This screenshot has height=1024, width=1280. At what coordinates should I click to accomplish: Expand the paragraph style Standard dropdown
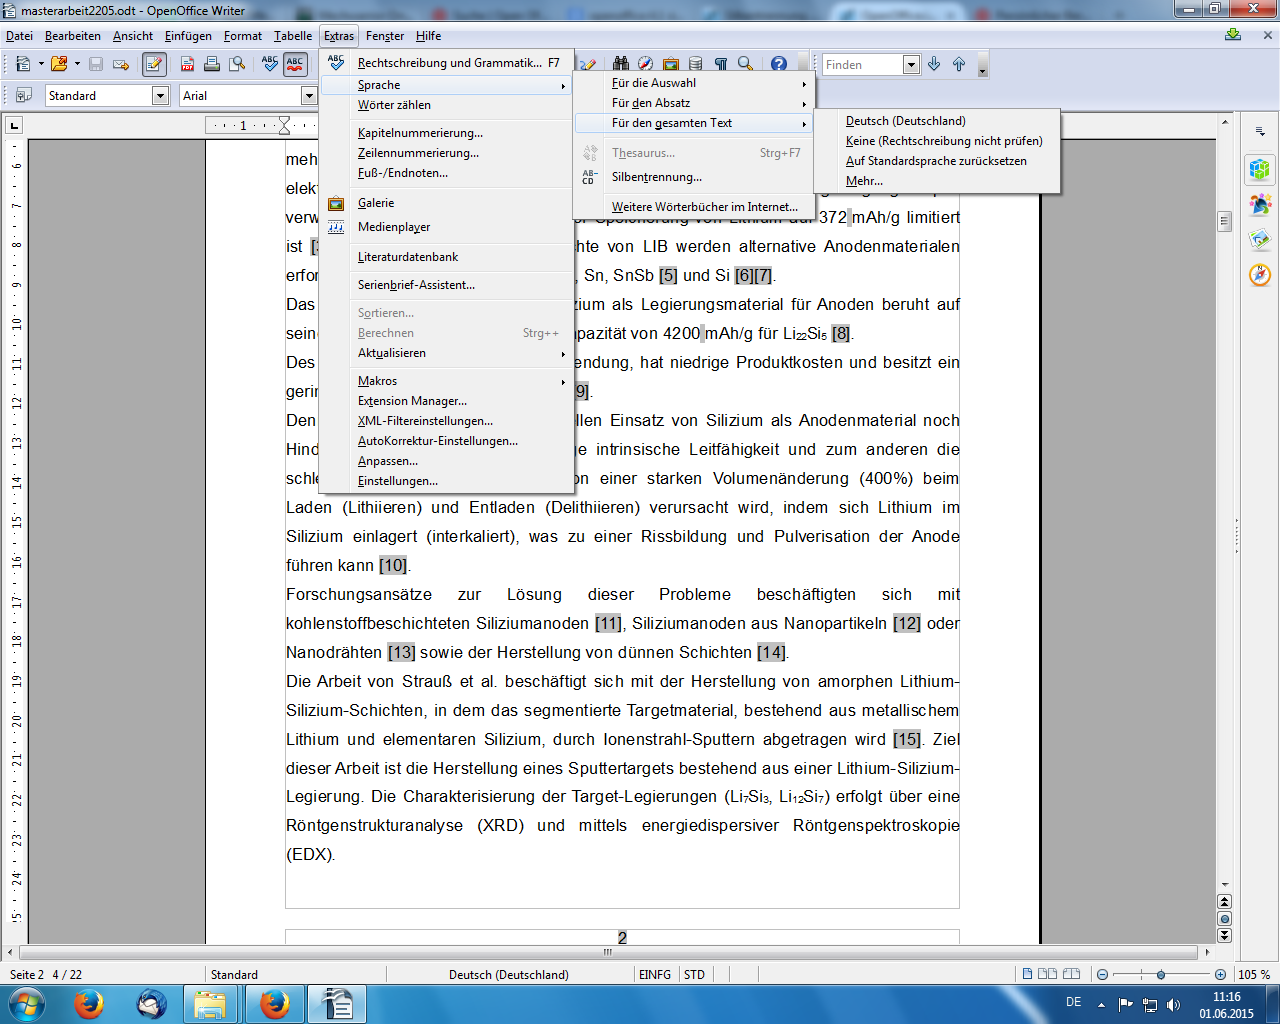160,96
